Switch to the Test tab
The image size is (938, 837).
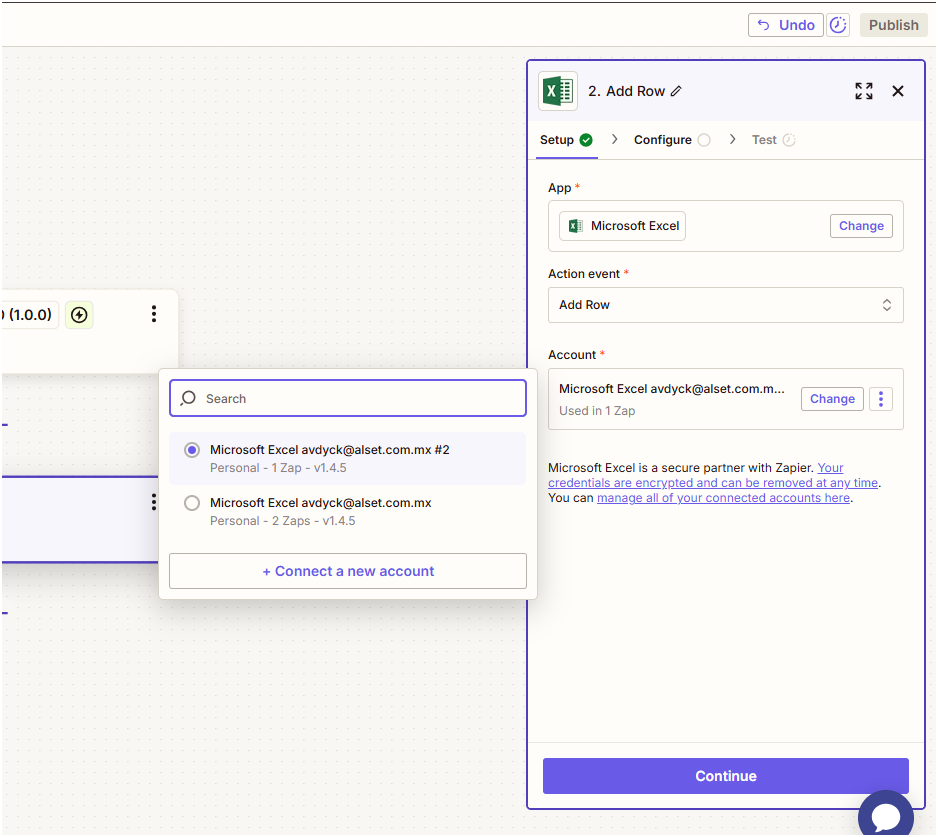[773, 140]
